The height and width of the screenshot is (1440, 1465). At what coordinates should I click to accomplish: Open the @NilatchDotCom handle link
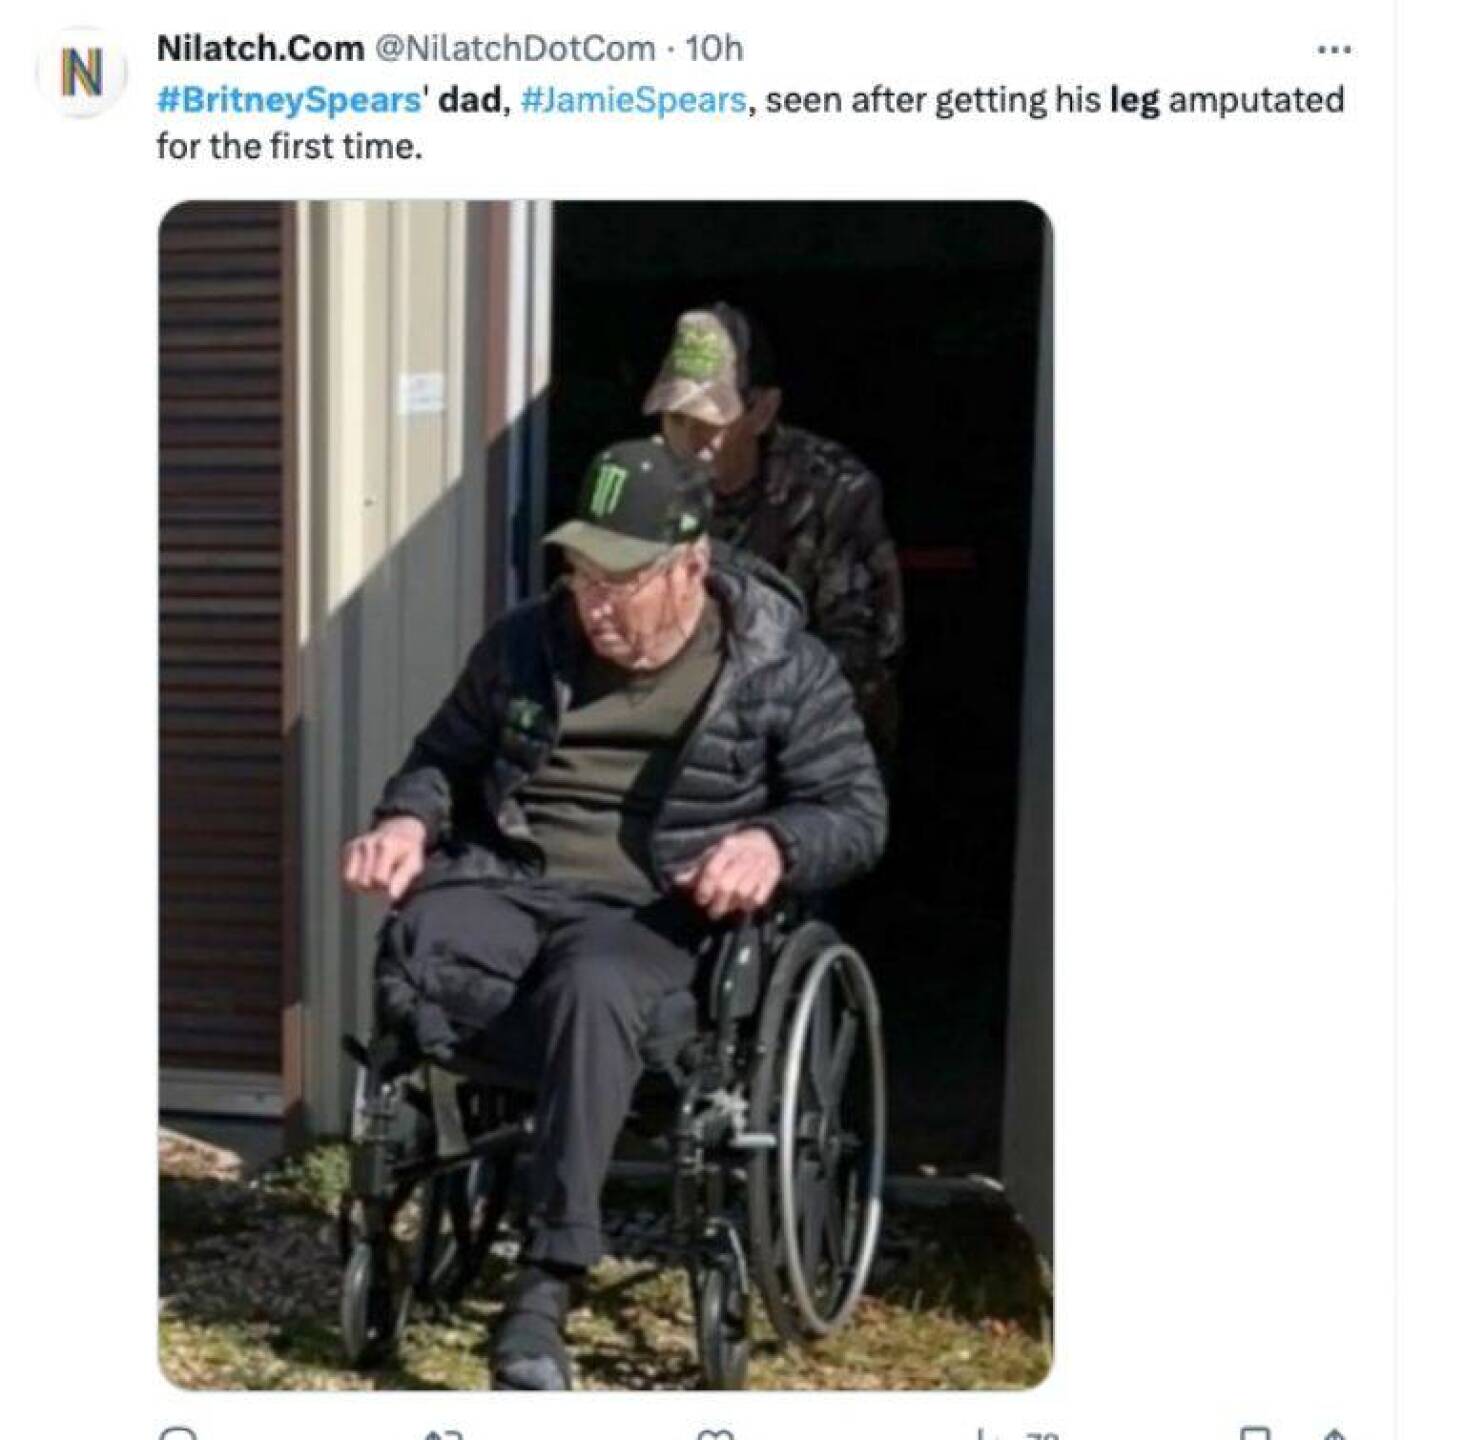514,48
